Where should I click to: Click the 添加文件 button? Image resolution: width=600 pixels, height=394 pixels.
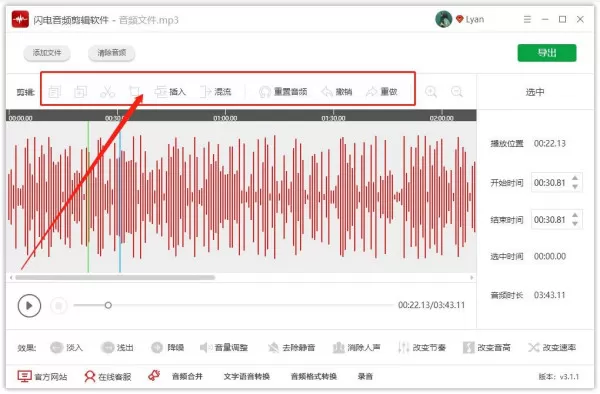pos(47,53)
